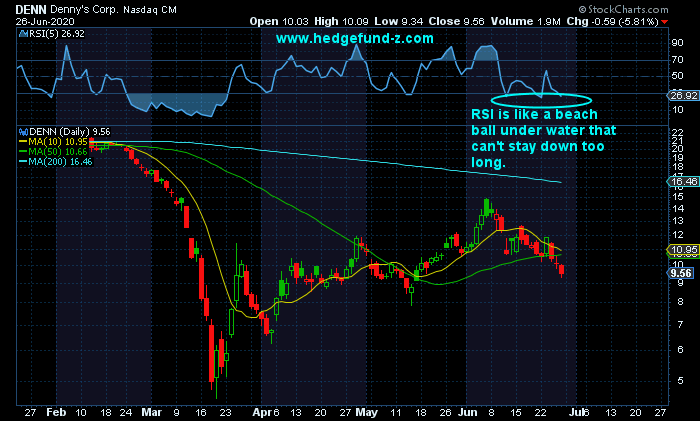Image resolution: width=700 pixels, height=421 pixels.
Task: Click the 10.95 MA(10) price tag on right axis
Action: [683, 250]
